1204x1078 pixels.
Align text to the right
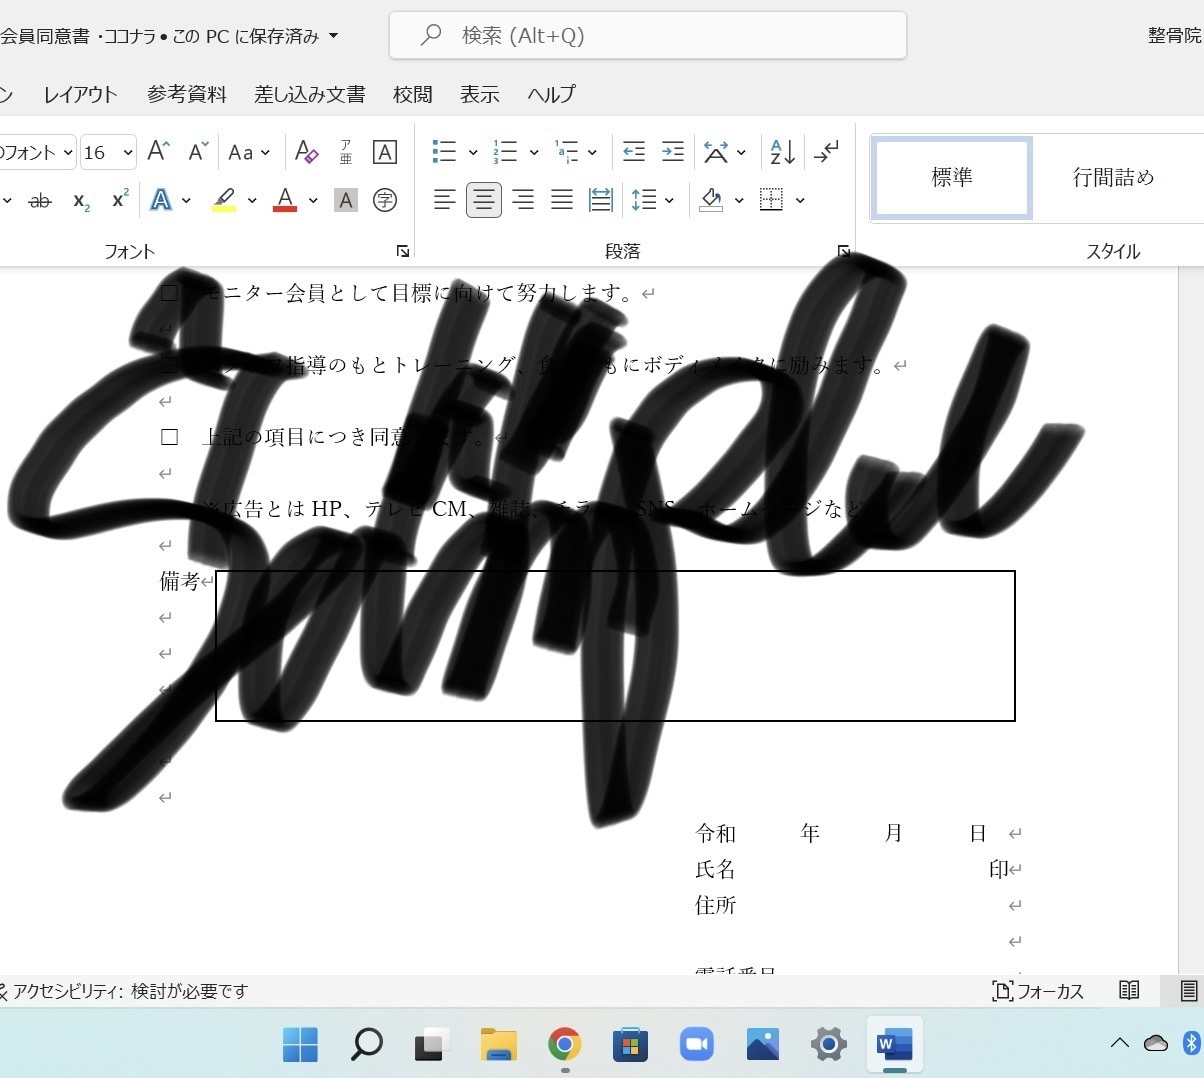[x=523, y=200]
